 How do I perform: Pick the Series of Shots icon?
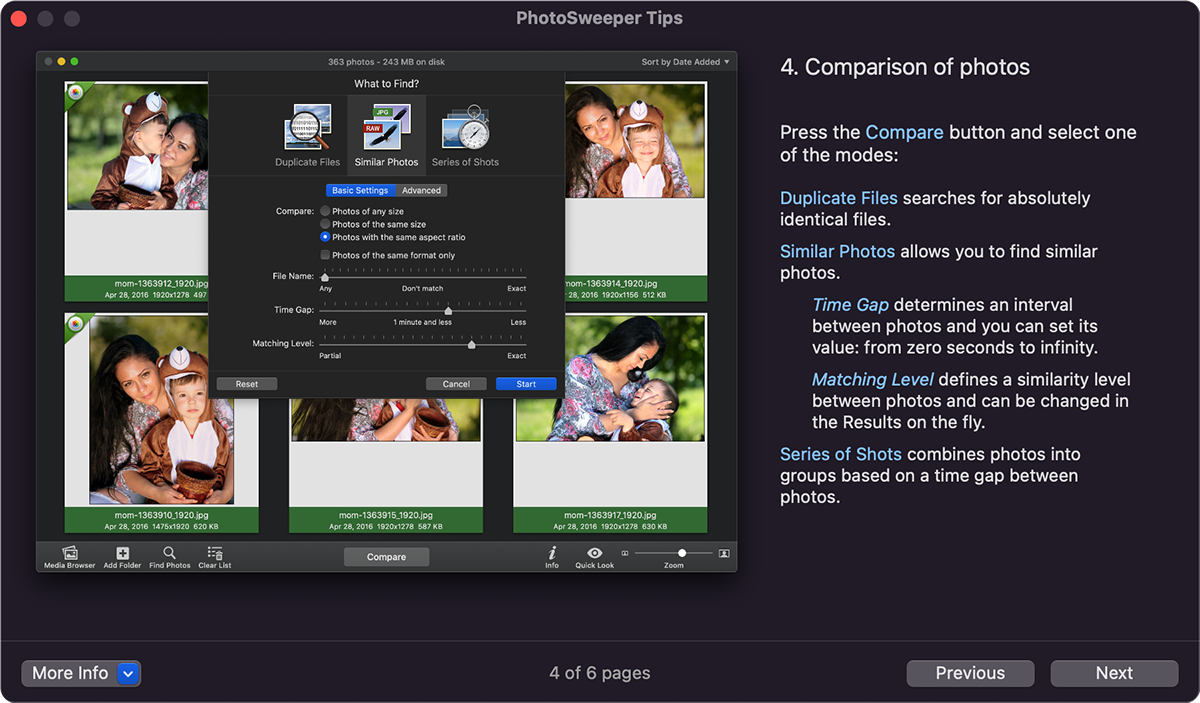point(465,128)
